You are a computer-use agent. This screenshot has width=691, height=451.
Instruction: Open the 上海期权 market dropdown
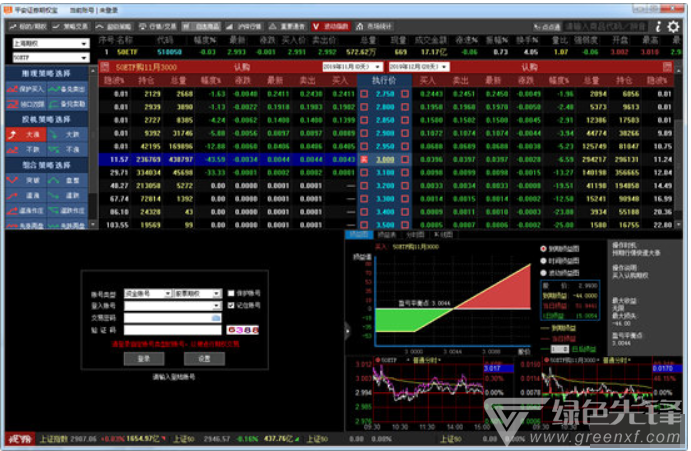(x=51, y=43)
